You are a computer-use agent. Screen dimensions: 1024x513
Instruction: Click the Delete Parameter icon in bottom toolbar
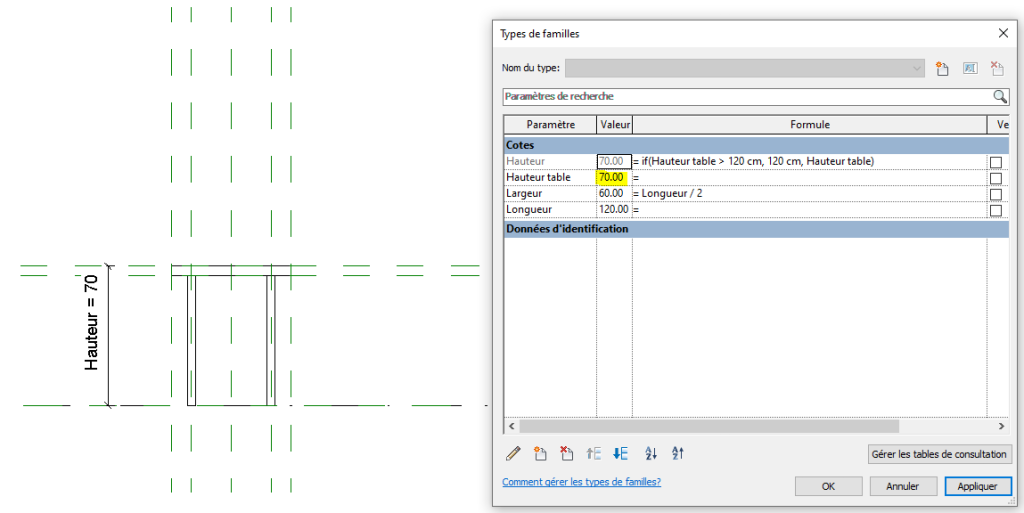567,454
